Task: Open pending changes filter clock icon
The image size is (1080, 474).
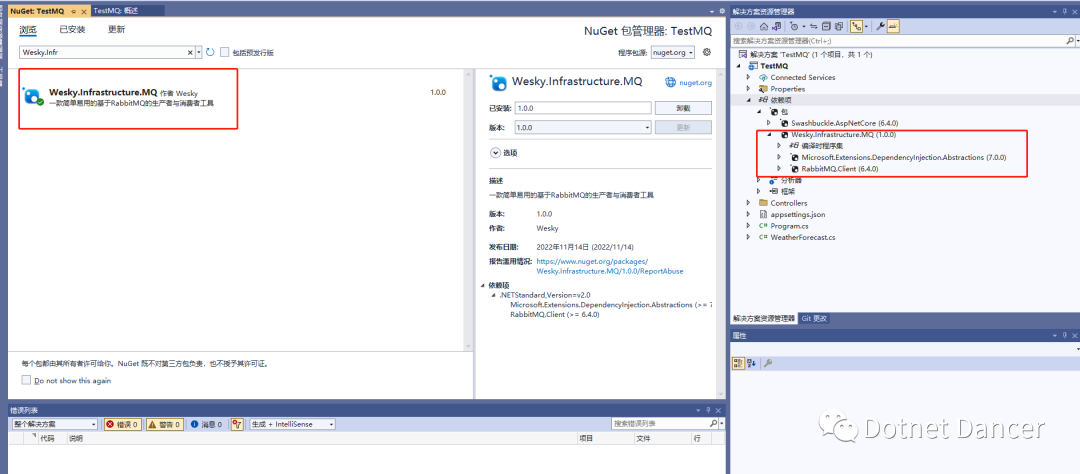Action: [x=794, y=26]
